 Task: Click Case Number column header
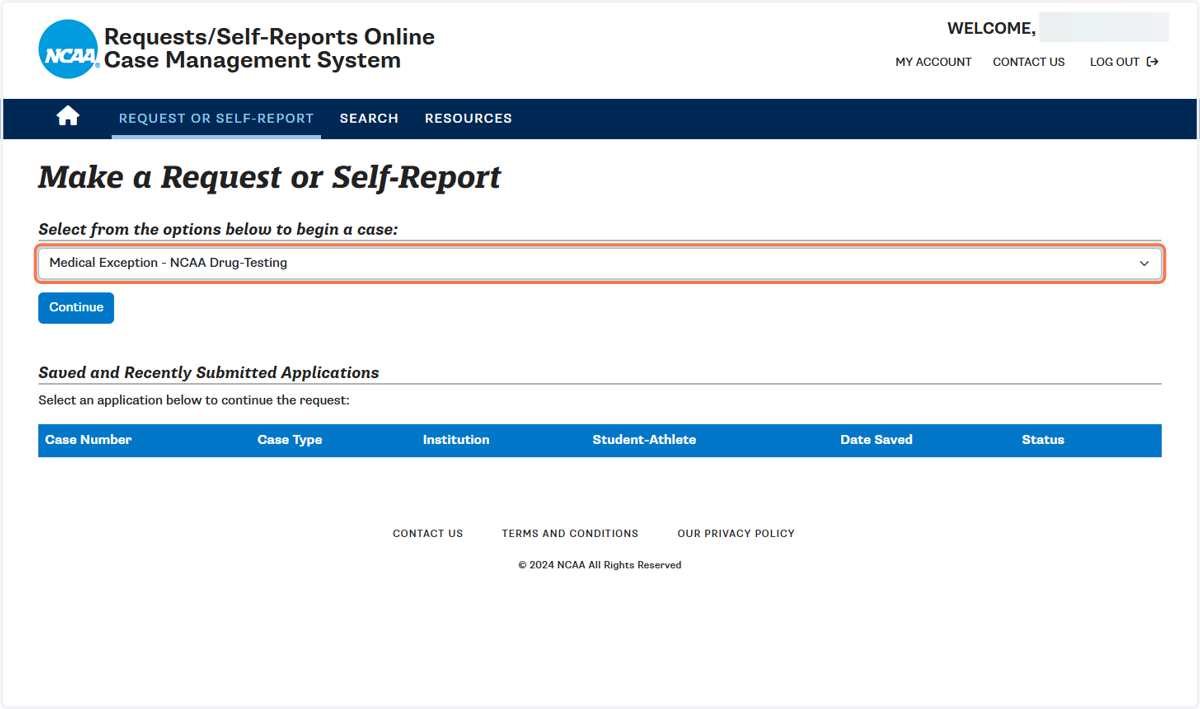[88, 440]
